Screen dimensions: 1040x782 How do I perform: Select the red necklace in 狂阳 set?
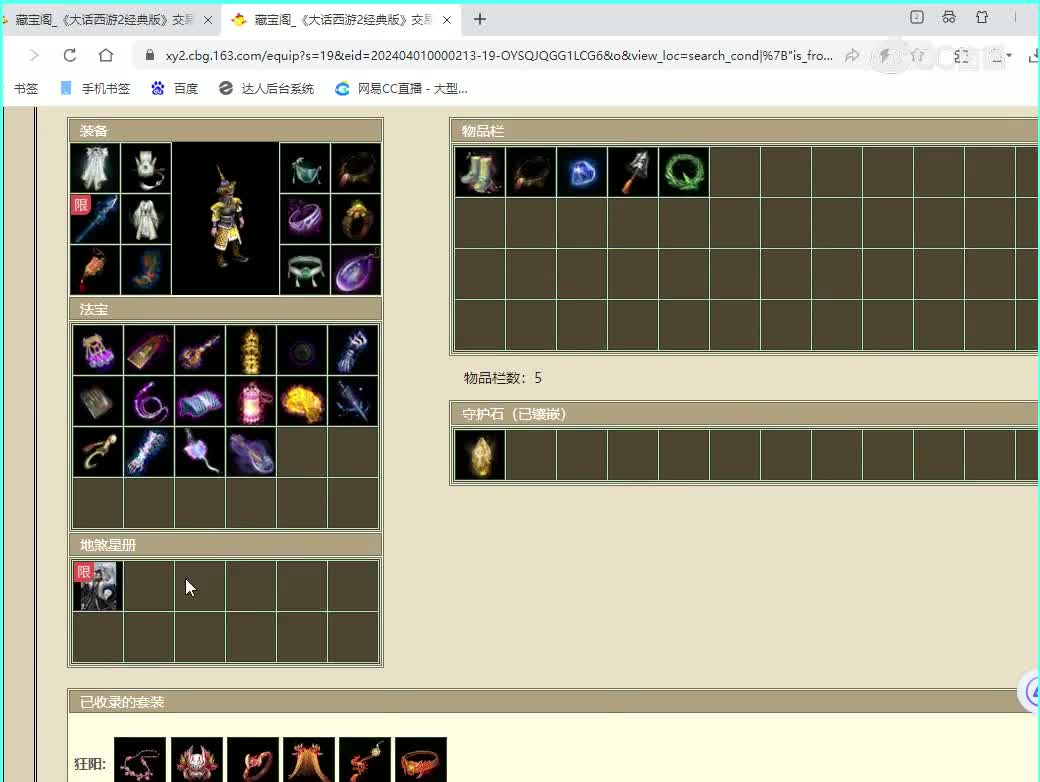point(140,761)
